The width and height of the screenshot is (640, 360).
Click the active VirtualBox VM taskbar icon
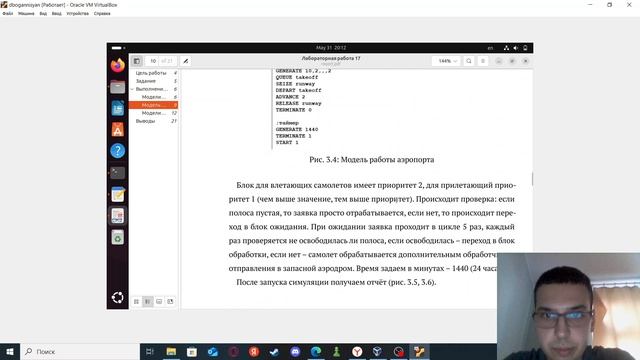click(419, 351)
